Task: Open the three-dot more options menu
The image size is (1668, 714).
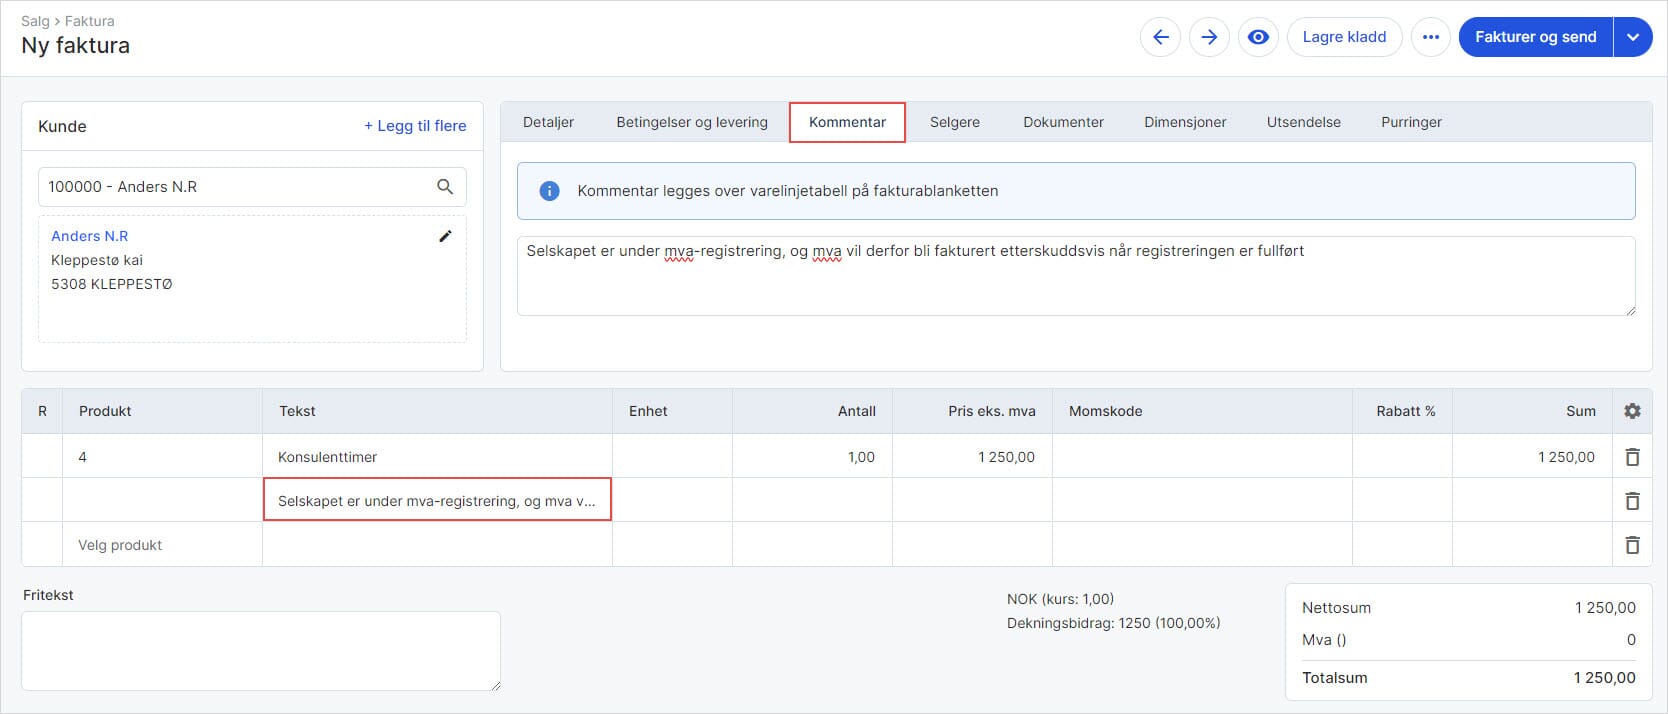Action: (x=1430, y=37)
